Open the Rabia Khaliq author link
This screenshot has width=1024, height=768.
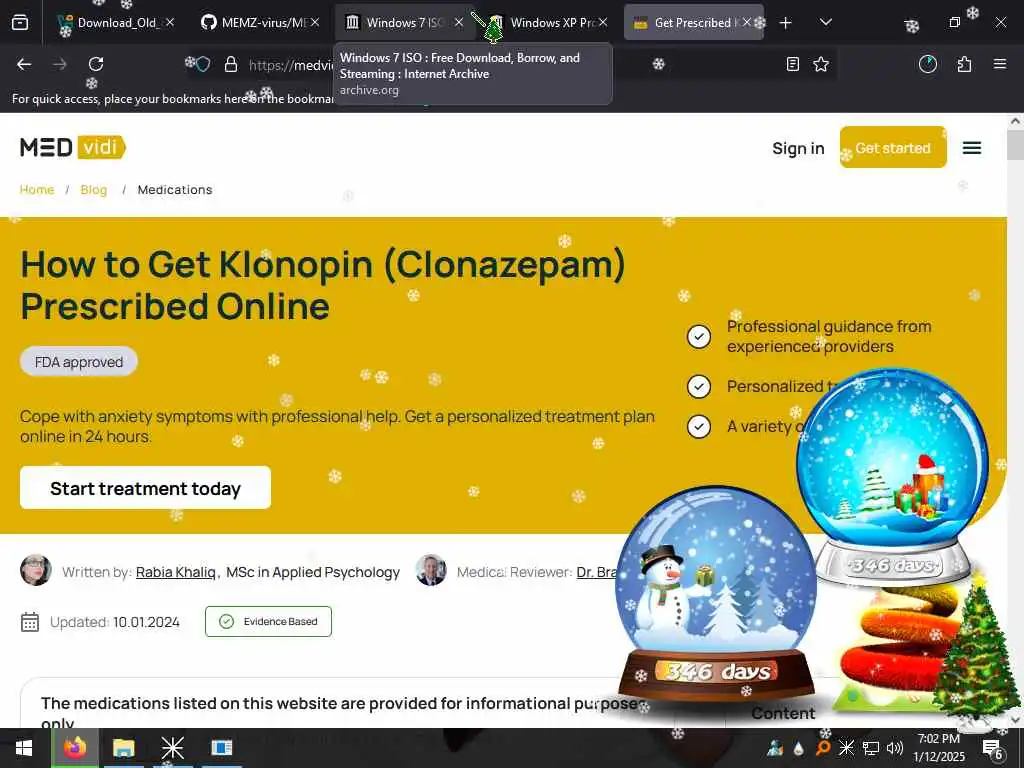point(176,572)
